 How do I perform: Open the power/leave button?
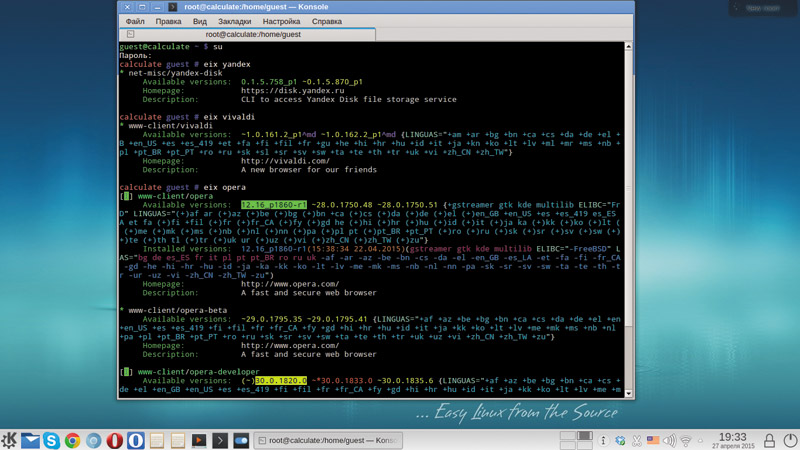790,440
